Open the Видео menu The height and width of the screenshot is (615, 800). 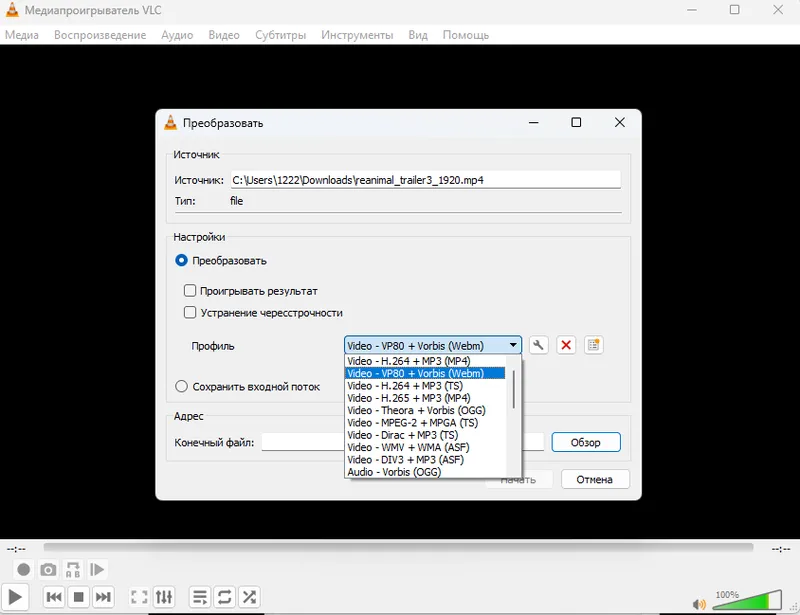(x=224, y=35)
